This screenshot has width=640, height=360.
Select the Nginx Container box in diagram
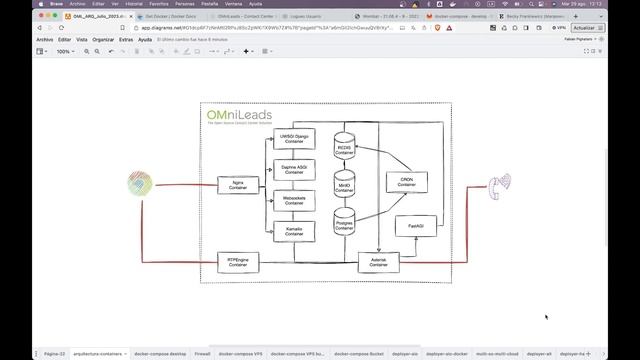238,185
